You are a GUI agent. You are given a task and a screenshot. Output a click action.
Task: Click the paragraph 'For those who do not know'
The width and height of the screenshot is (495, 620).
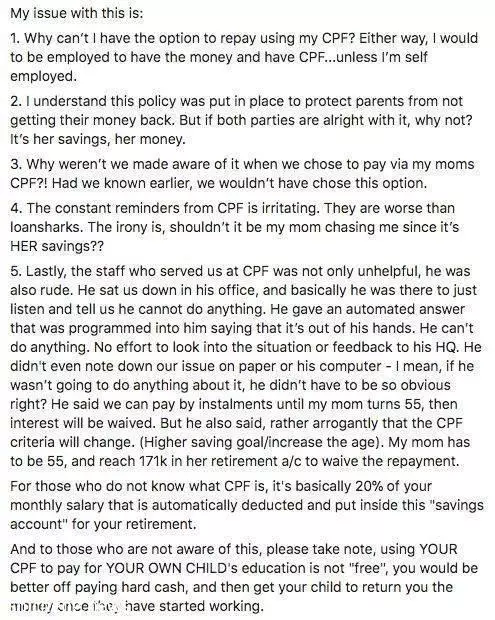coord(247,505)
